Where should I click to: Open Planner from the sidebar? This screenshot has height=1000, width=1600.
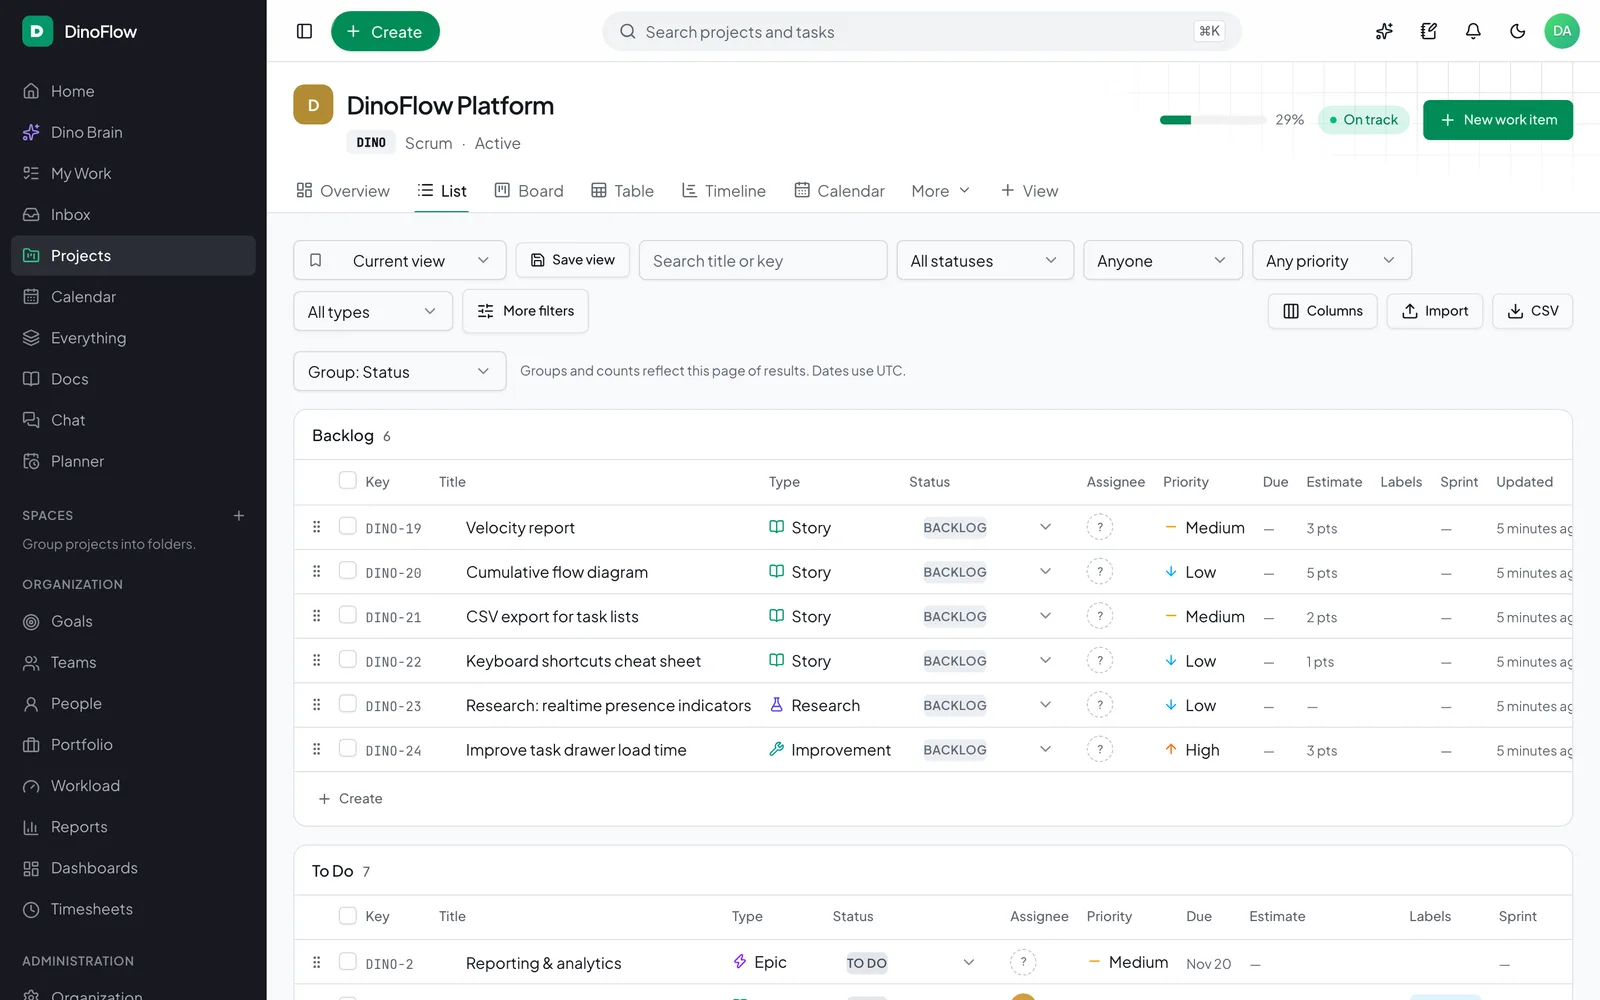tap(133, 461)
